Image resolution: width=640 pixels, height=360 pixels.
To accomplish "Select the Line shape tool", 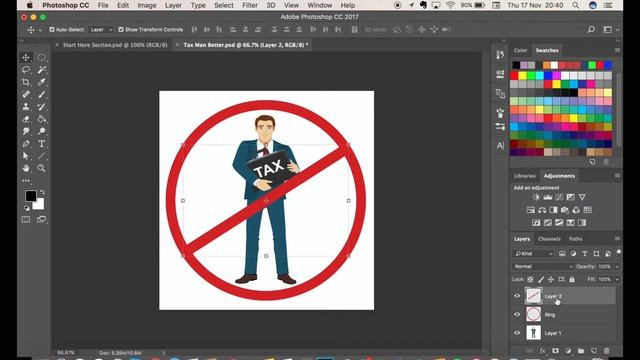I will click(41, 156).
